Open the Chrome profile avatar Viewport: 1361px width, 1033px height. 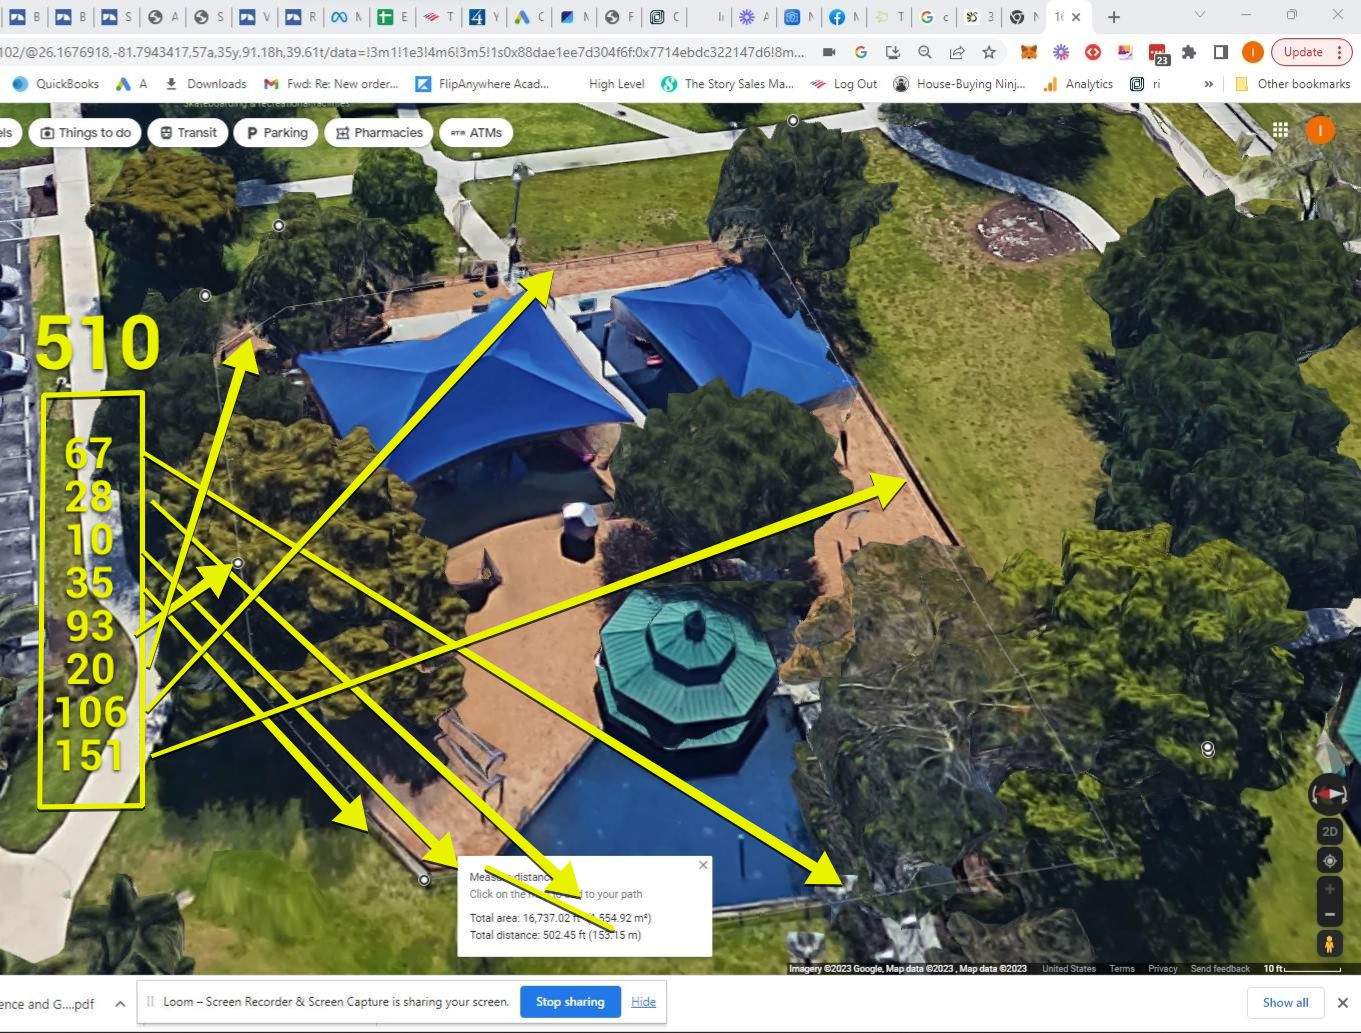(1252, 52)
